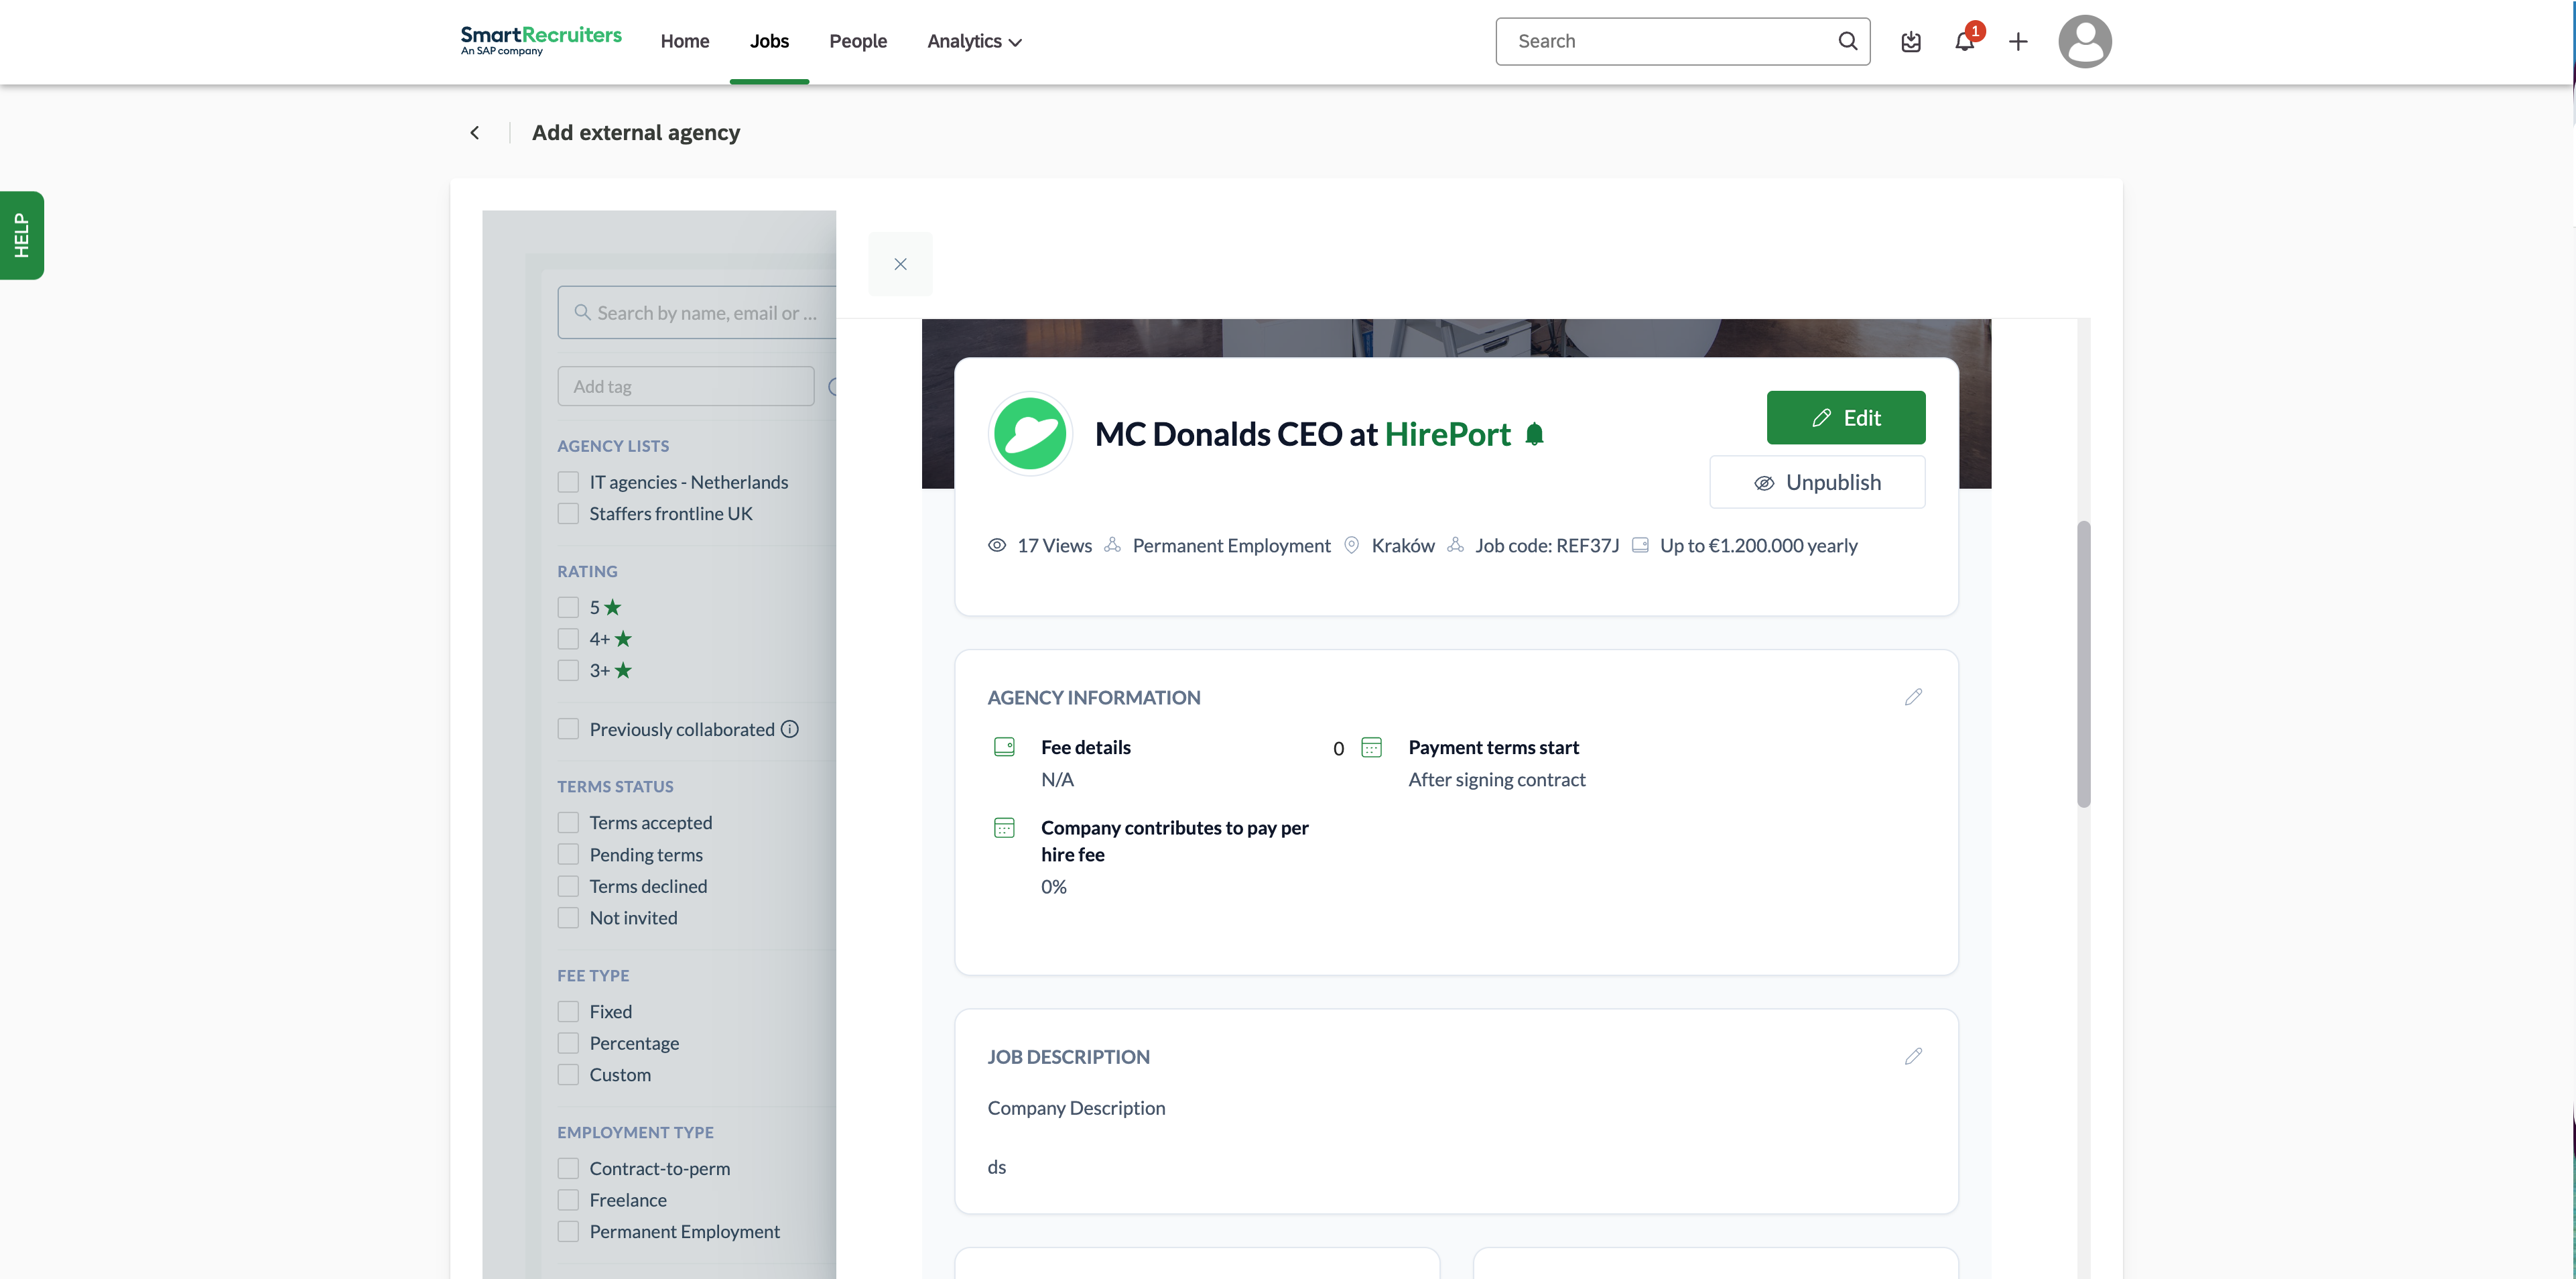This screenshot has width=2576, height=1279.
Task: Check Permanent Employment filter checkbox
Action: 568,1232
